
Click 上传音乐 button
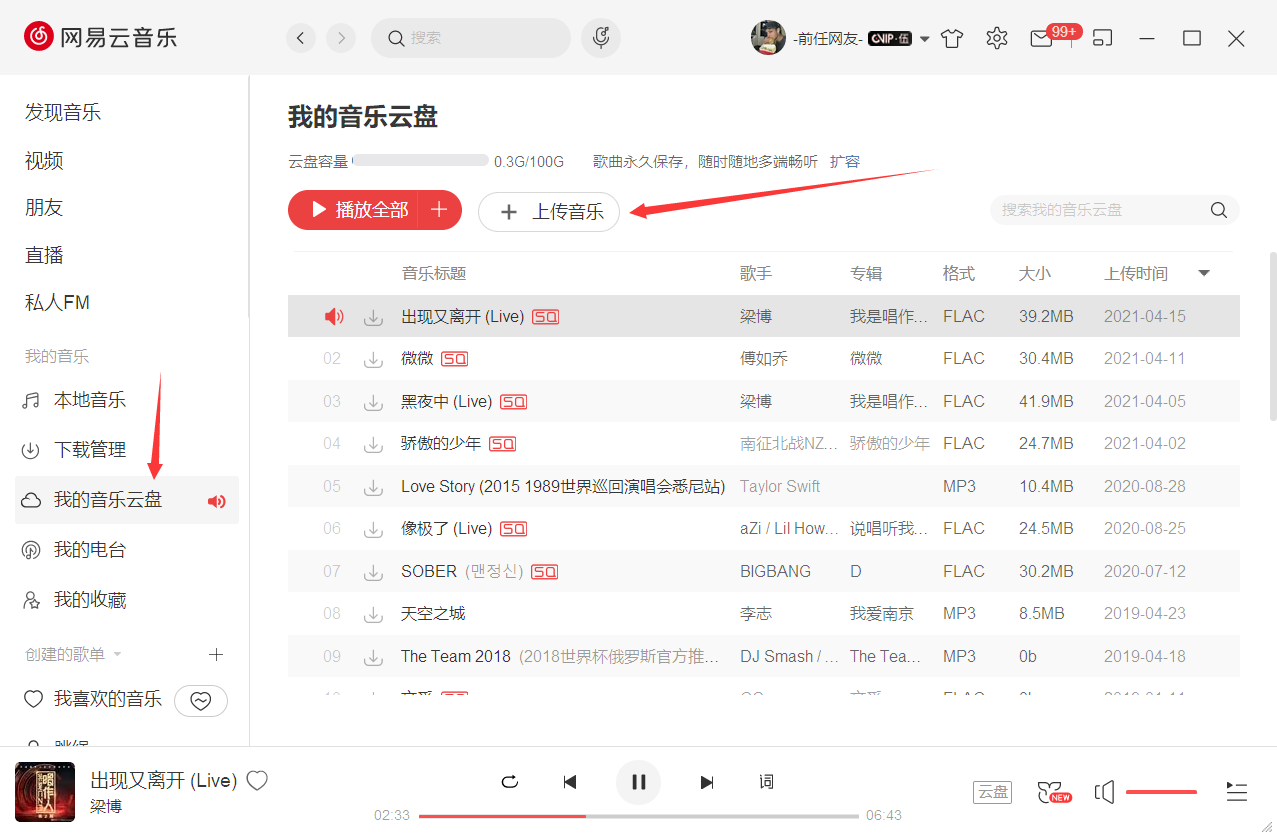click(x=549, y=212)
